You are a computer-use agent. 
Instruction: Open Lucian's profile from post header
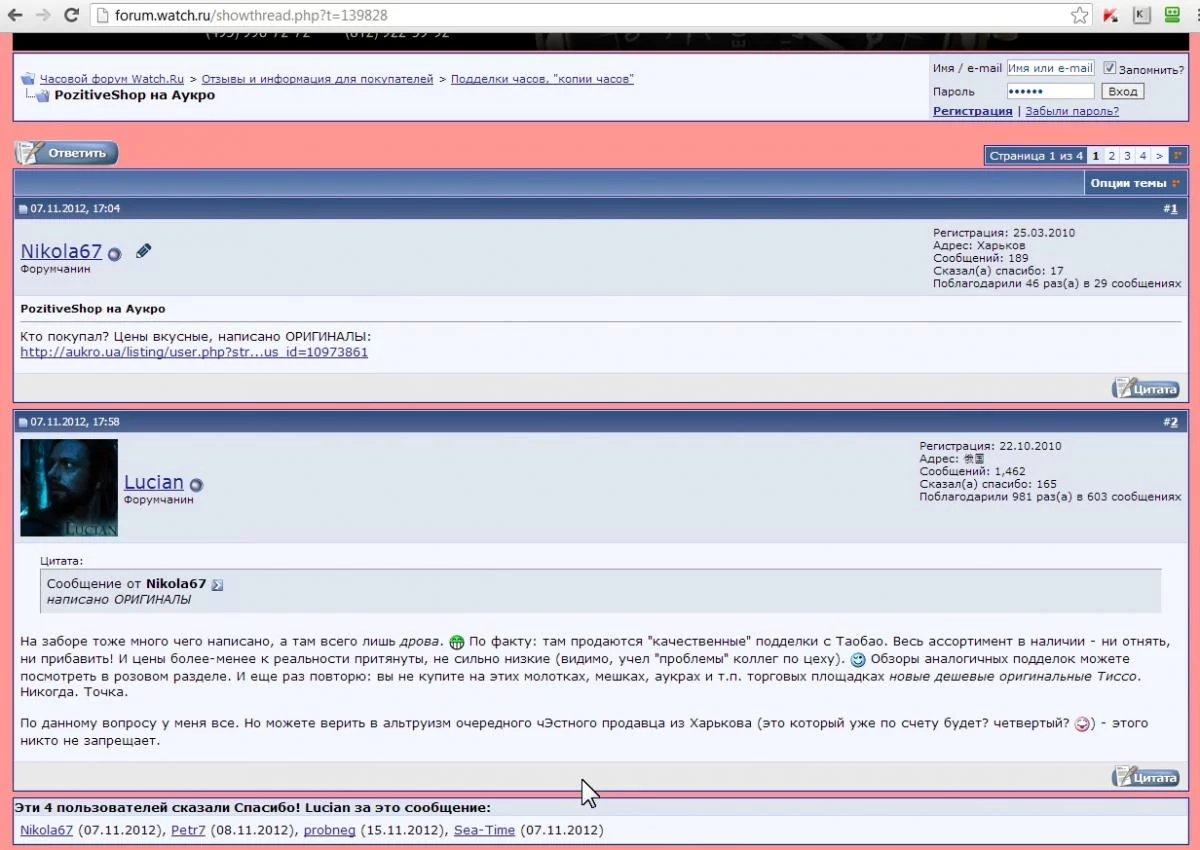(154, 482)
